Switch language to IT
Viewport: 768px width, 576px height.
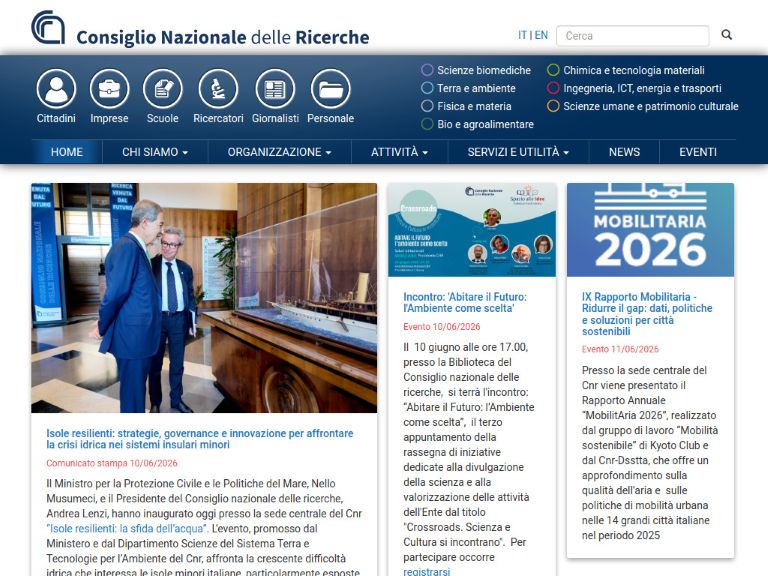[522, 35]
